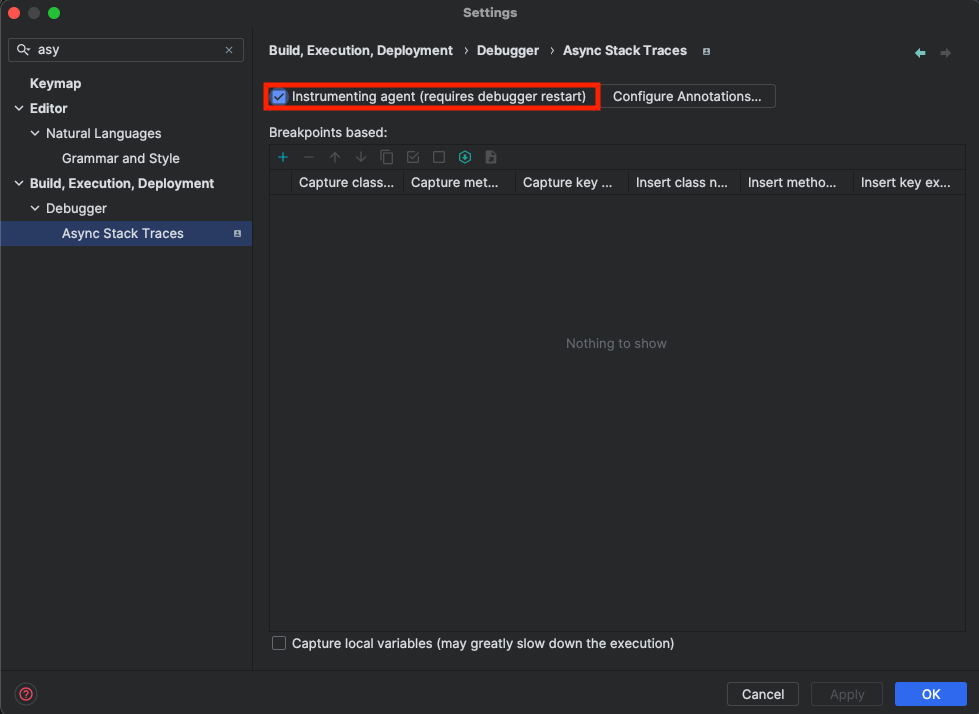Click the duplicate/copy toolbar icon
Viewport: 979px width, 714px height.
click(x=387, y=157)
